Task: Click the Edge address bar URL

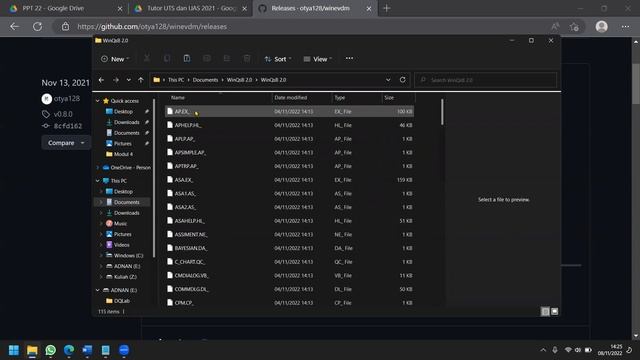Action: coord(152,27)
